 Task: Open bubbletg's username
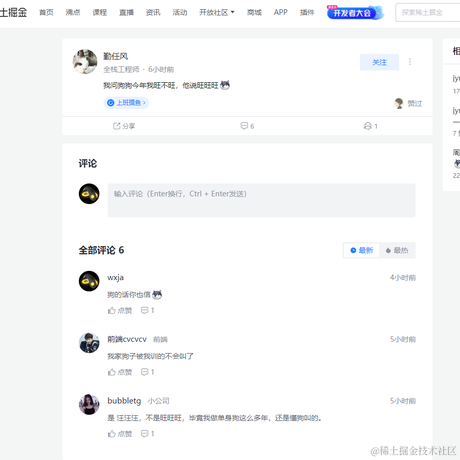[x=124, y=401]
